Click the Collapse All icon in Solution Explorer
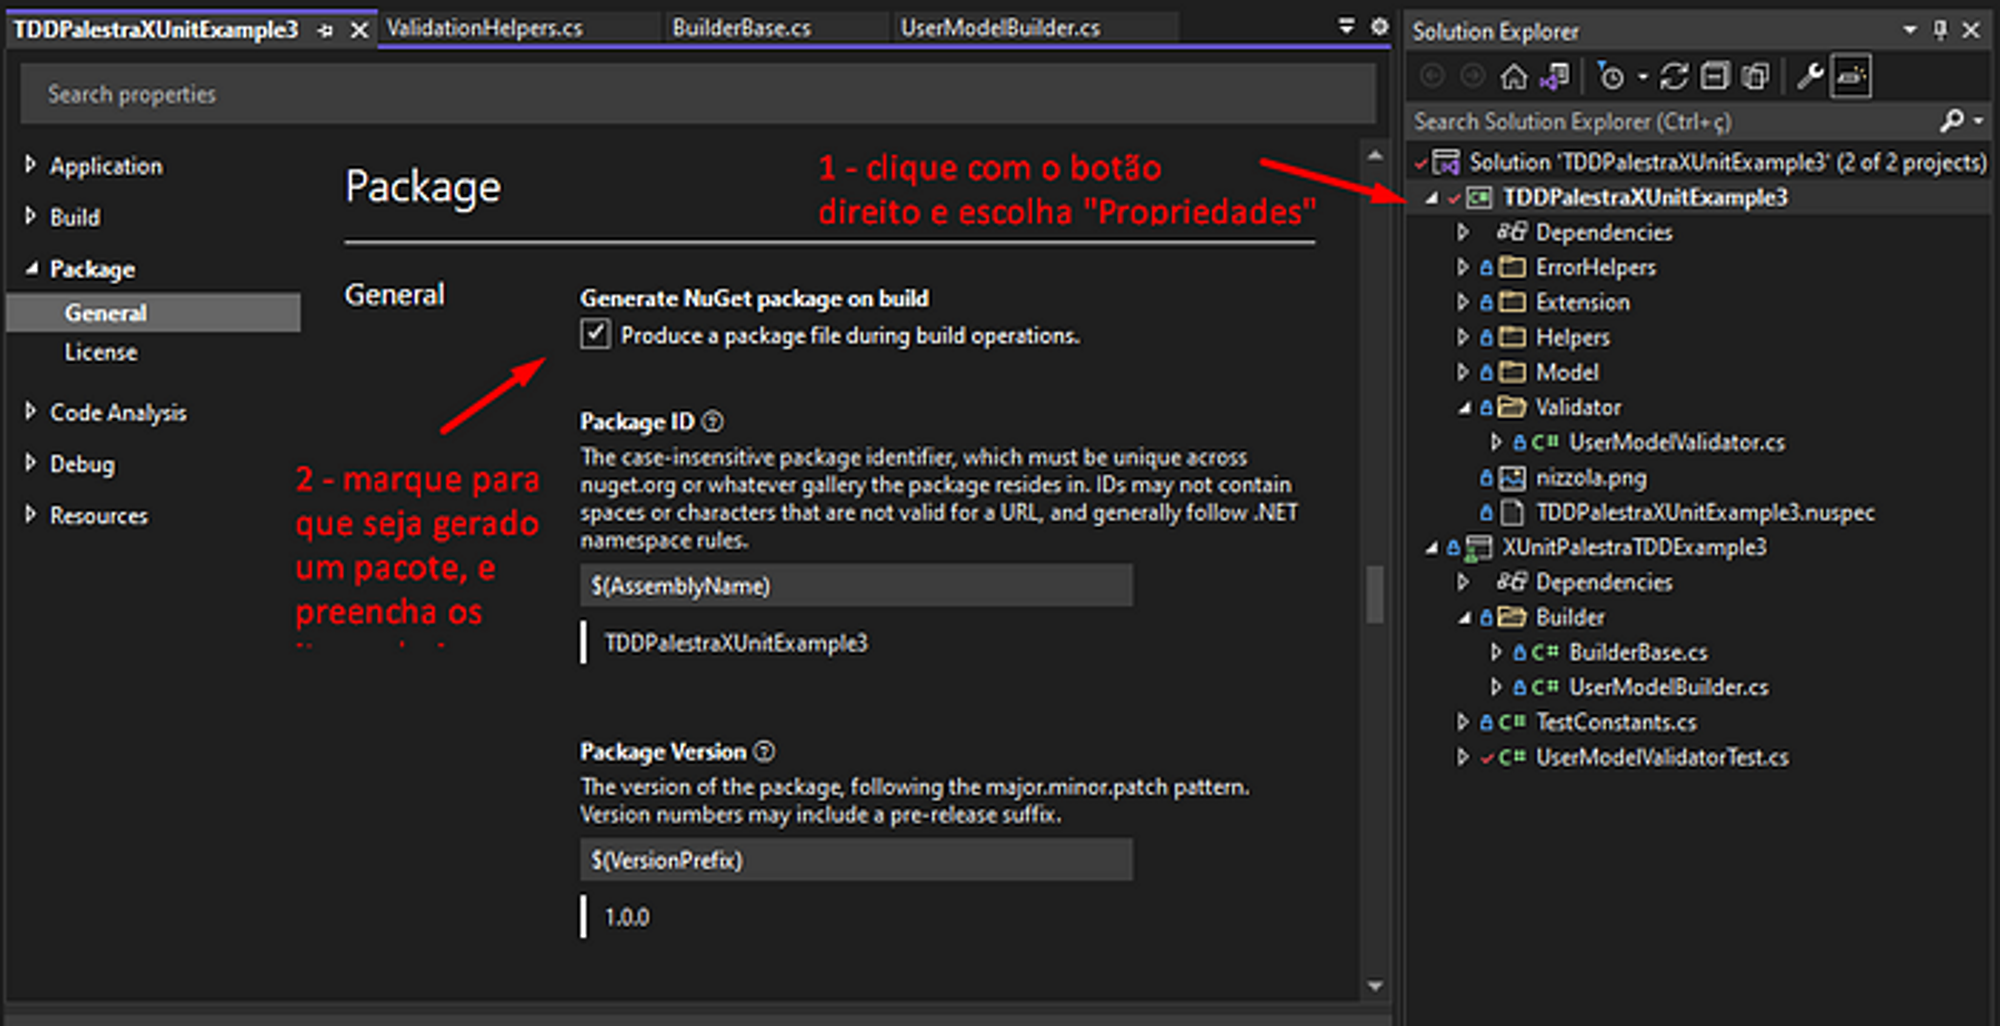 pyautogui.click(x=1714, y=76)
